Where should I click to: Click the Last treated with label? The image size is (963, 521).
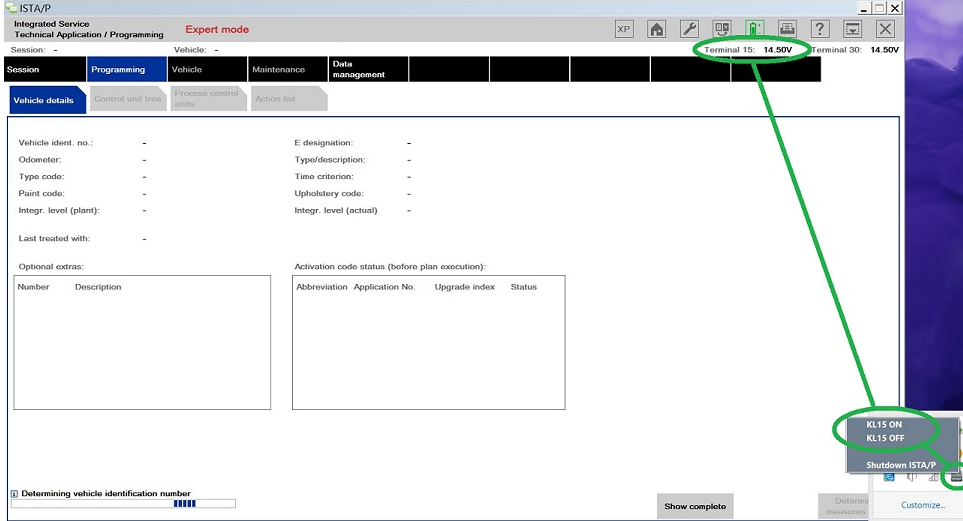[x=54, y=238]
